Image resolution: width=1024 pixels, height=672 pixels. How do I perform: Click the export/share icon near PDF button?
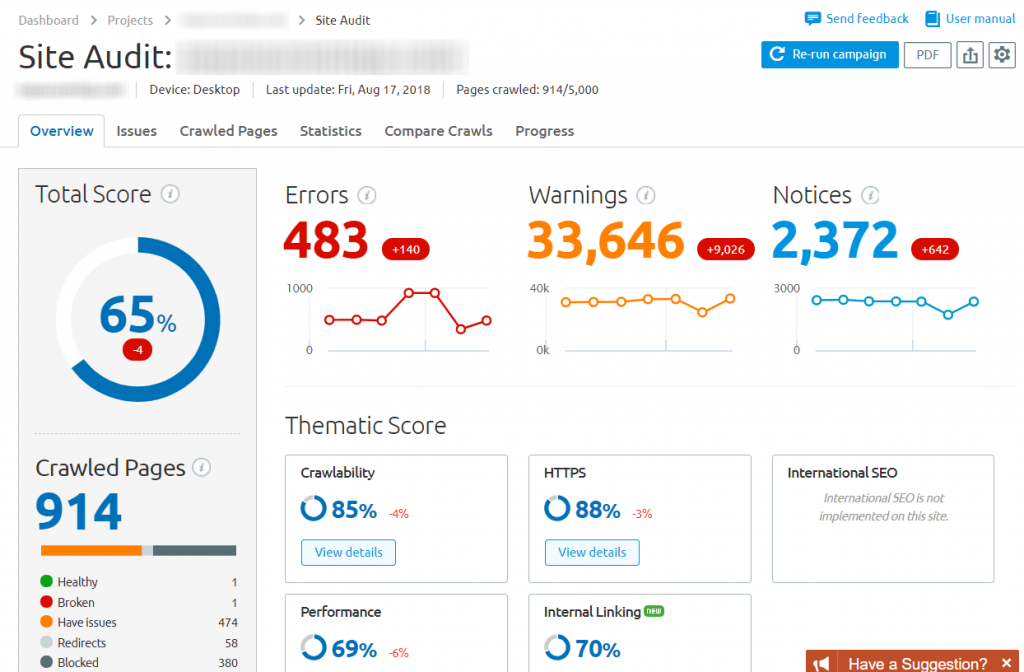pos(969,55)
